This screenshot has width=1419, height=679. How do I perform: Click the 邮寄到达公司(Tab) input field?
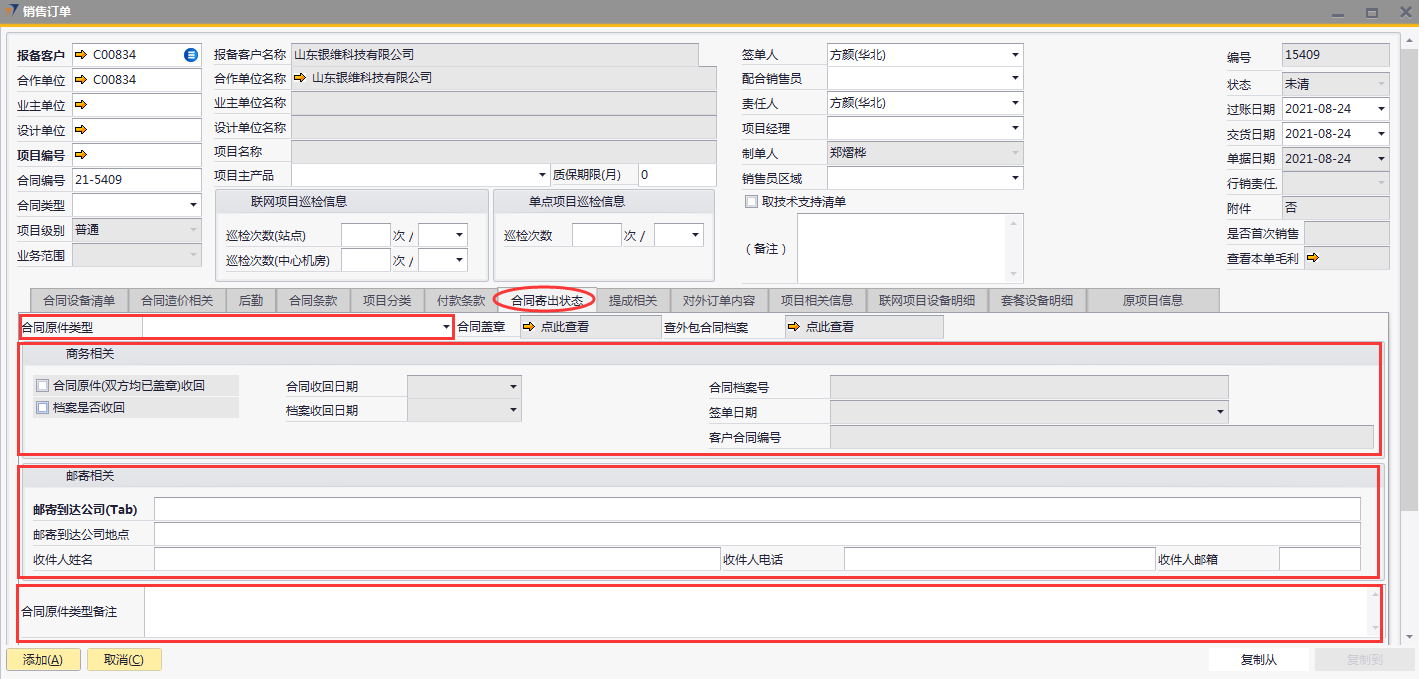point(756,510)
